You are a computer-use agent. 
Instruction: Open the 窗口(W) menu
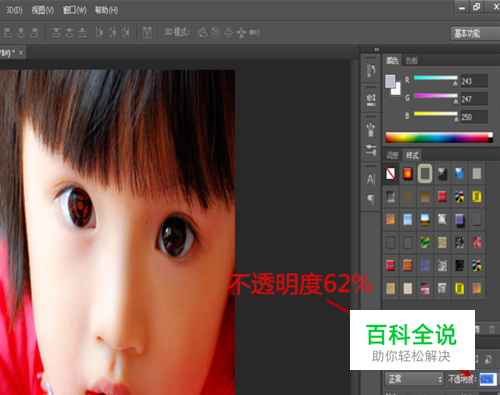[75, 10]
